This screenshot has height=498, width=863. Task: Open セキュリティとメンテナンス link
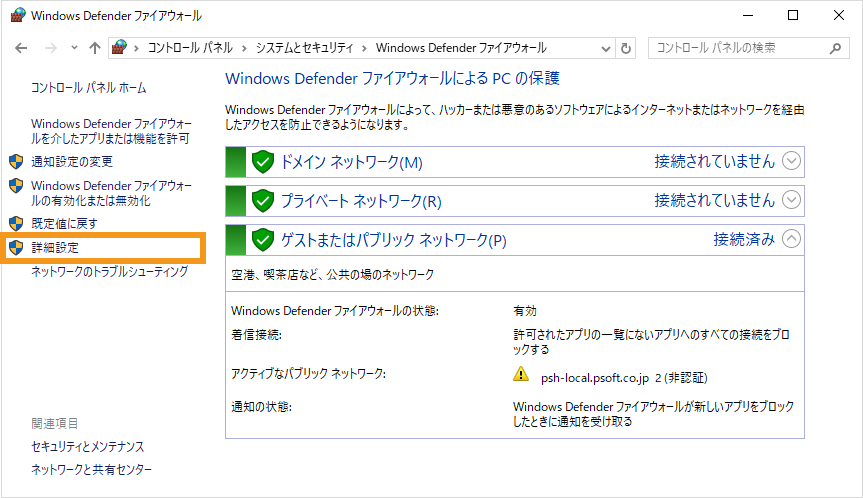tap(88, 446)
